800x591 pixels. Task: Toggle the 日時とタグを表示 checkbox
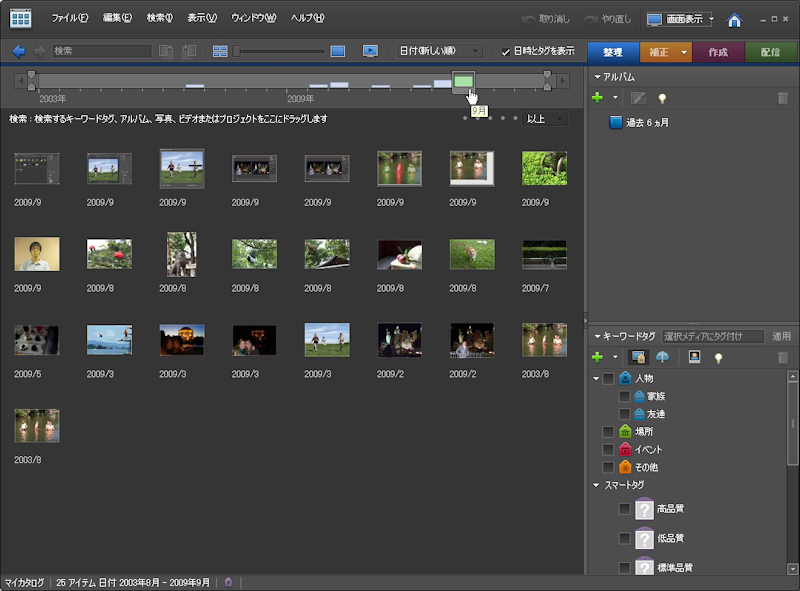tap(506, 51)
